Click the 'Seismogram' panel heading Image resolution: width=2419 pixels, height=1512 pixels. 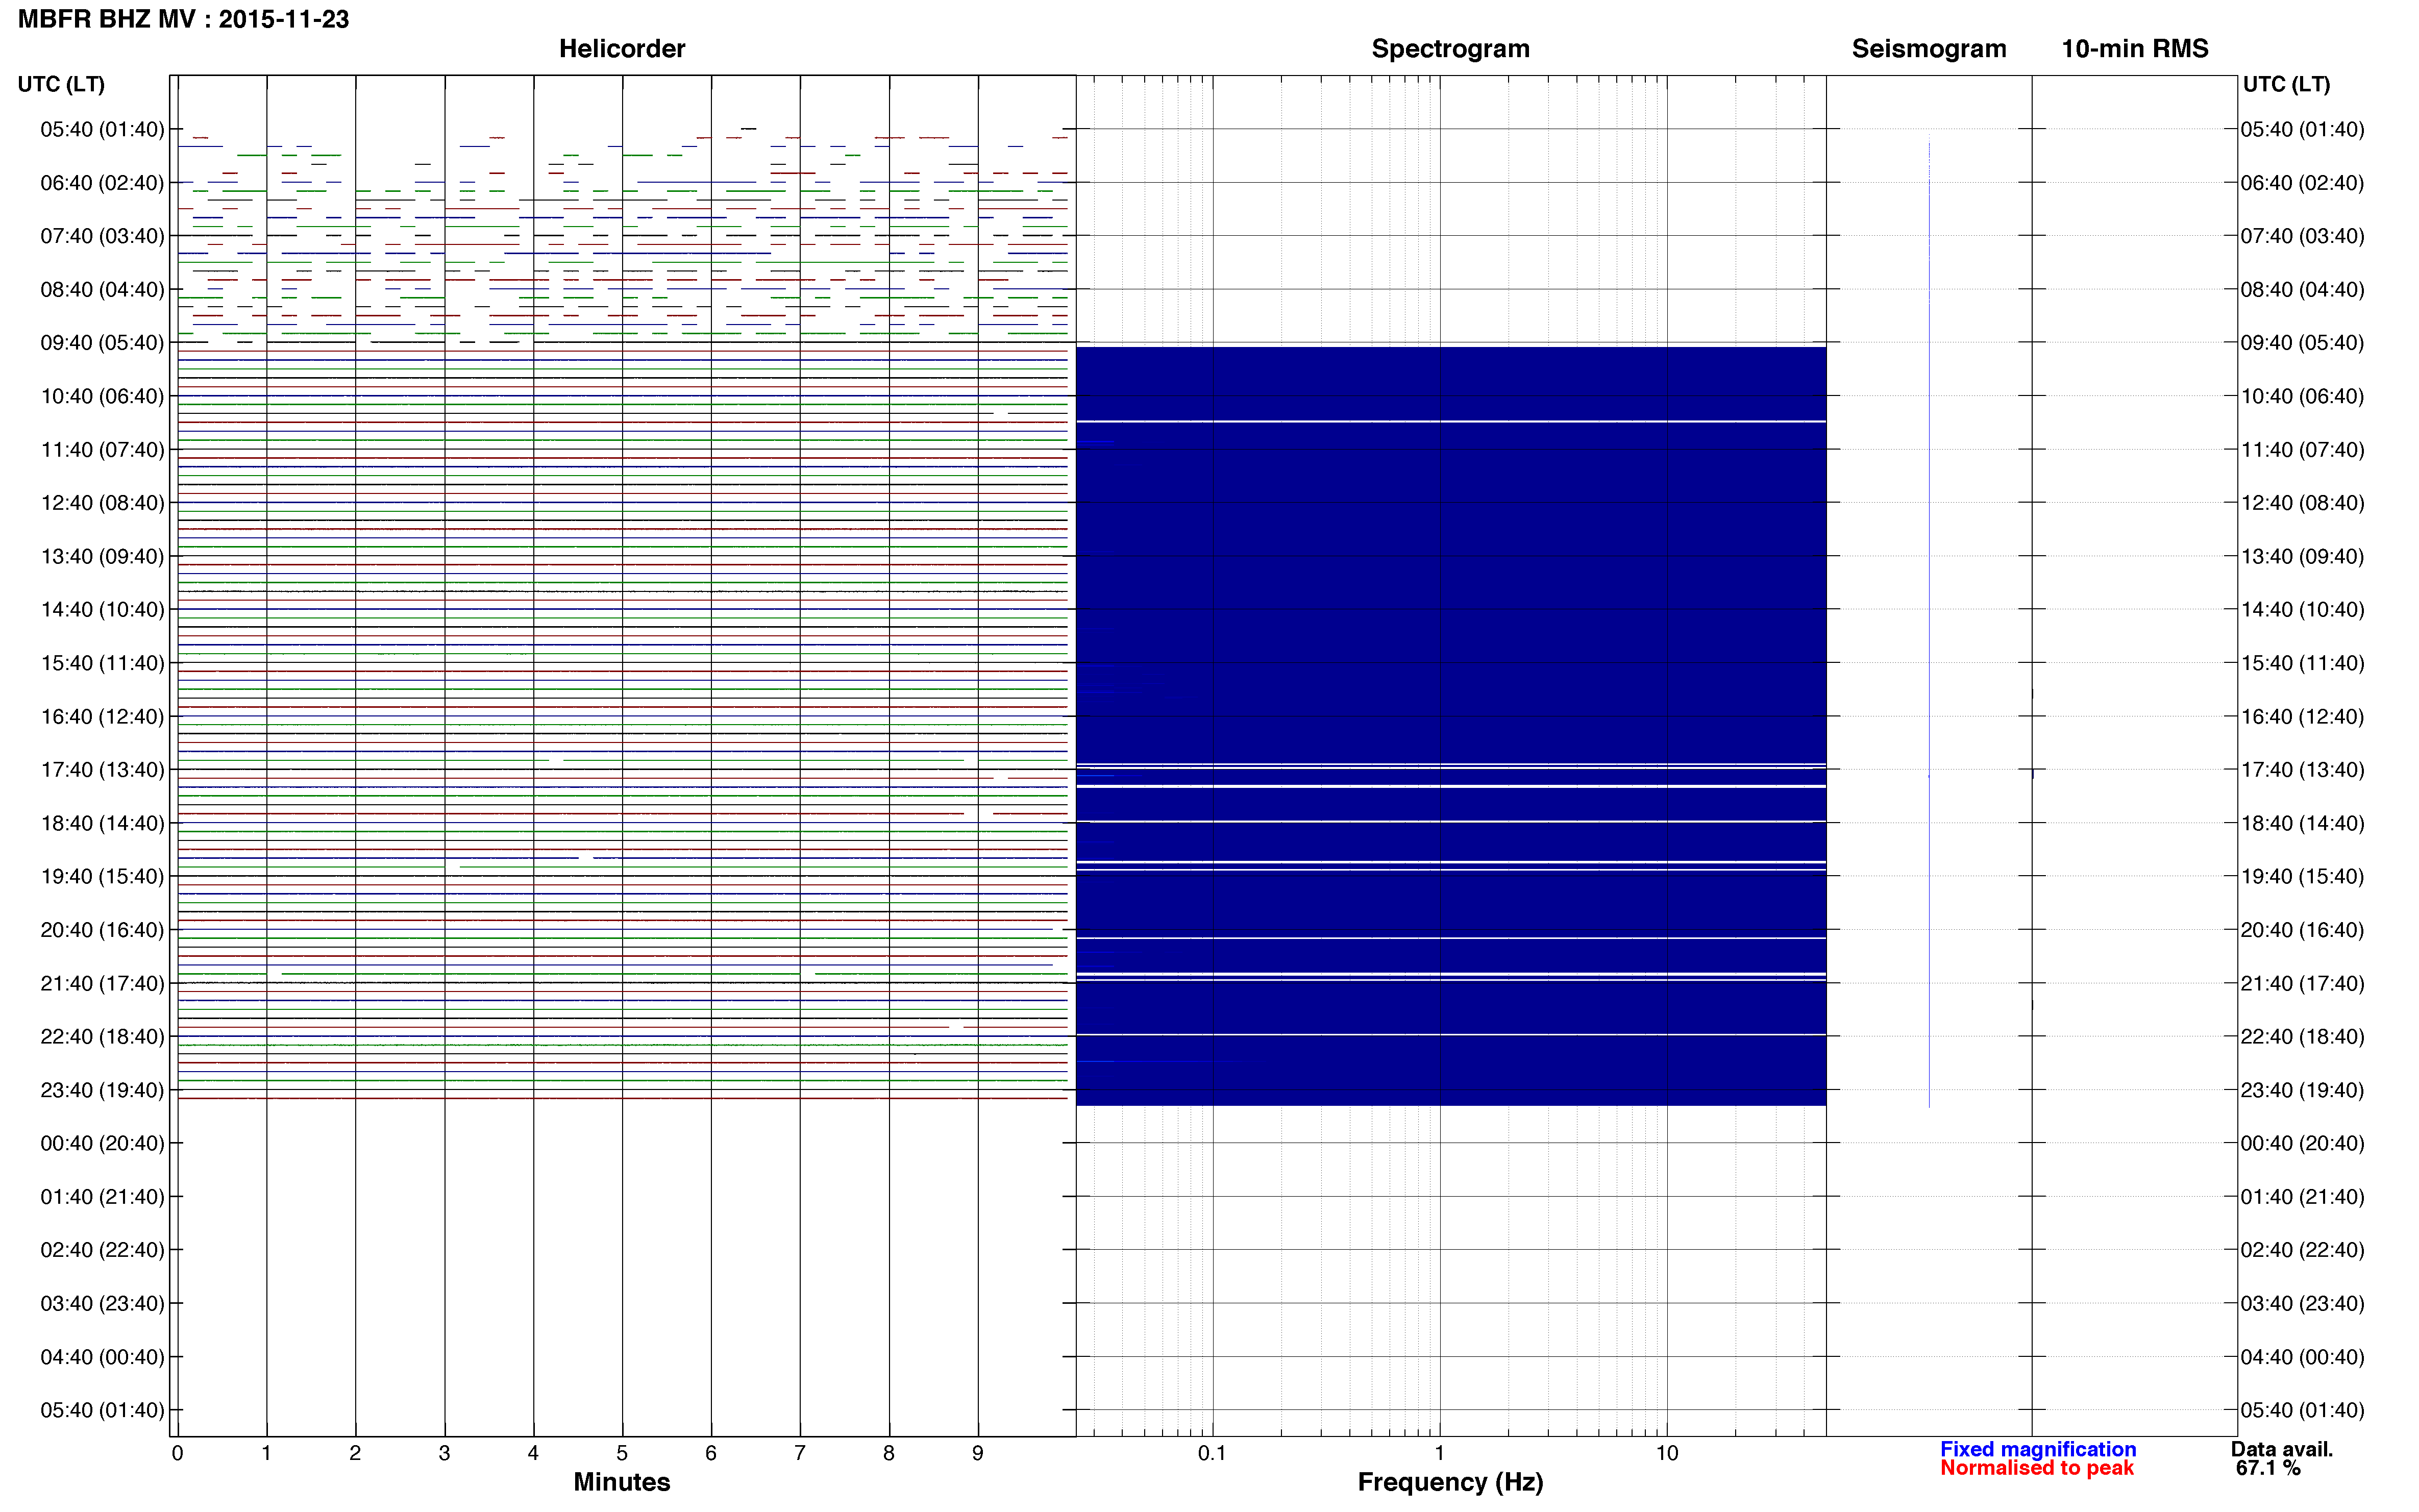click(1929, 49)
